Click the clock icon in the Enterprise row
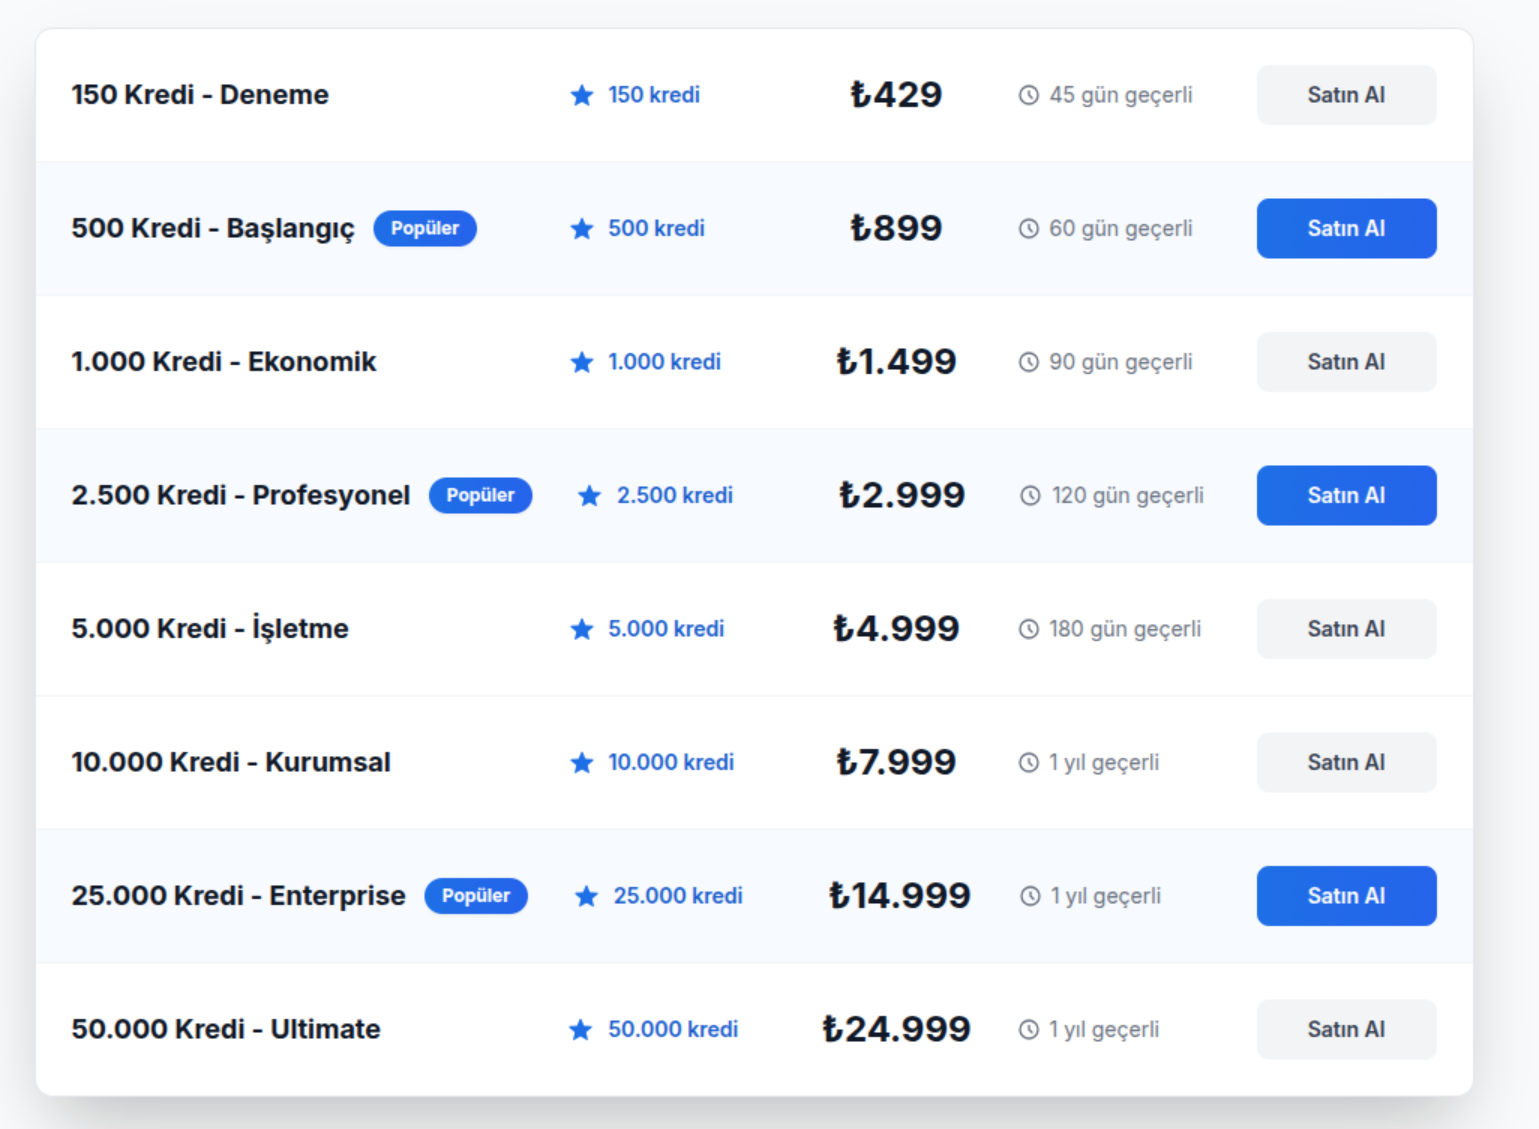The height and width of the screenshot is (1129, 1539). tap(1030, 896)
